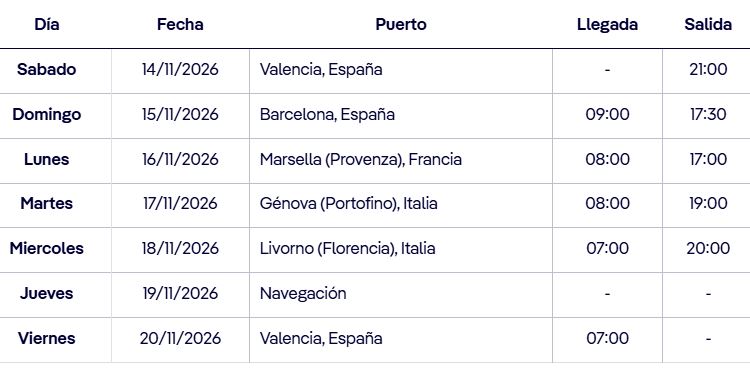Click the Miercoles day label
750x385 pixels.
(46, 248)
